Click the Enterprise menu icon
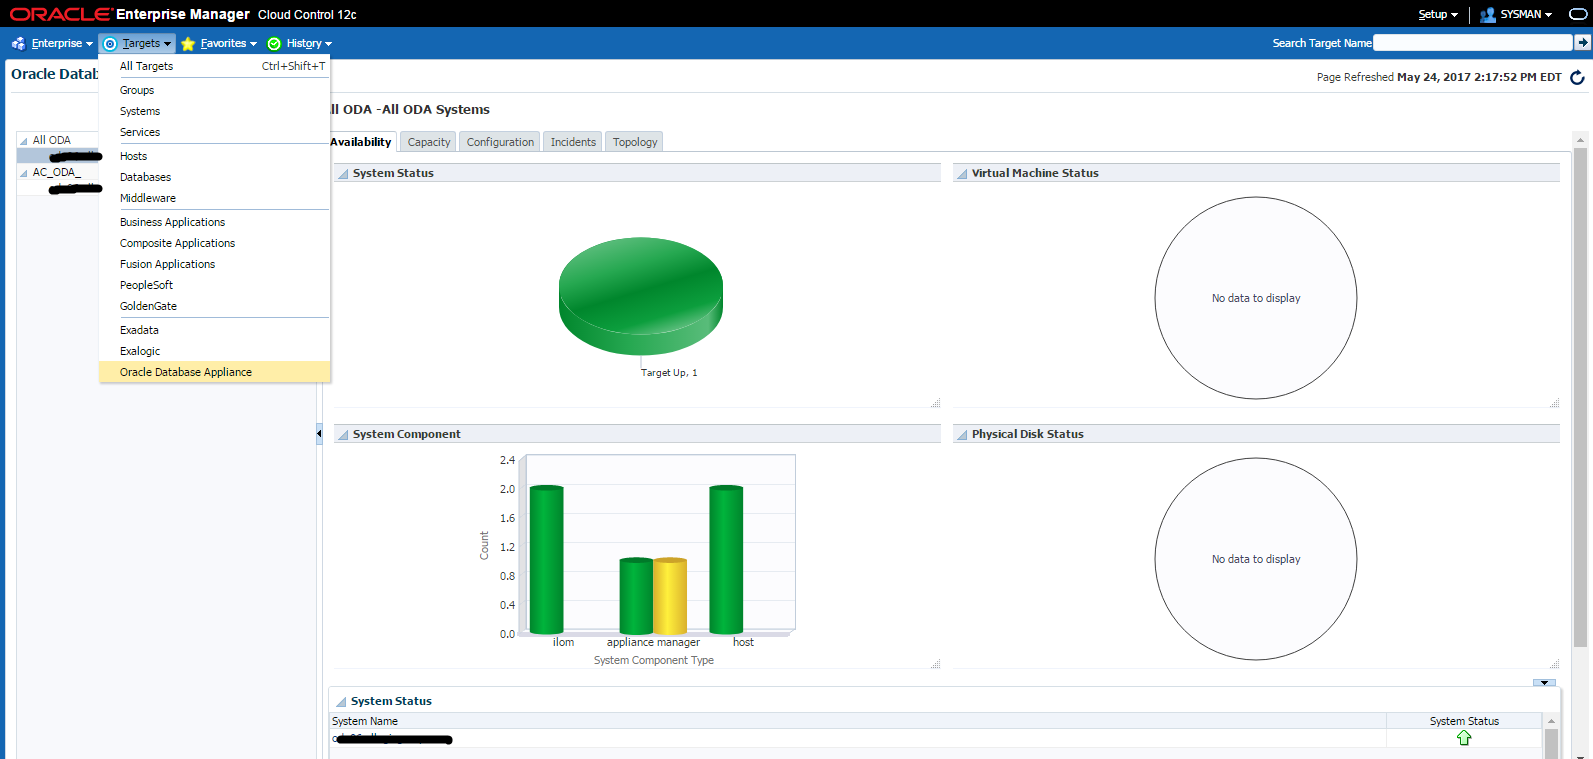Viewport: 1593px width, 759px height. pos(18,43)
